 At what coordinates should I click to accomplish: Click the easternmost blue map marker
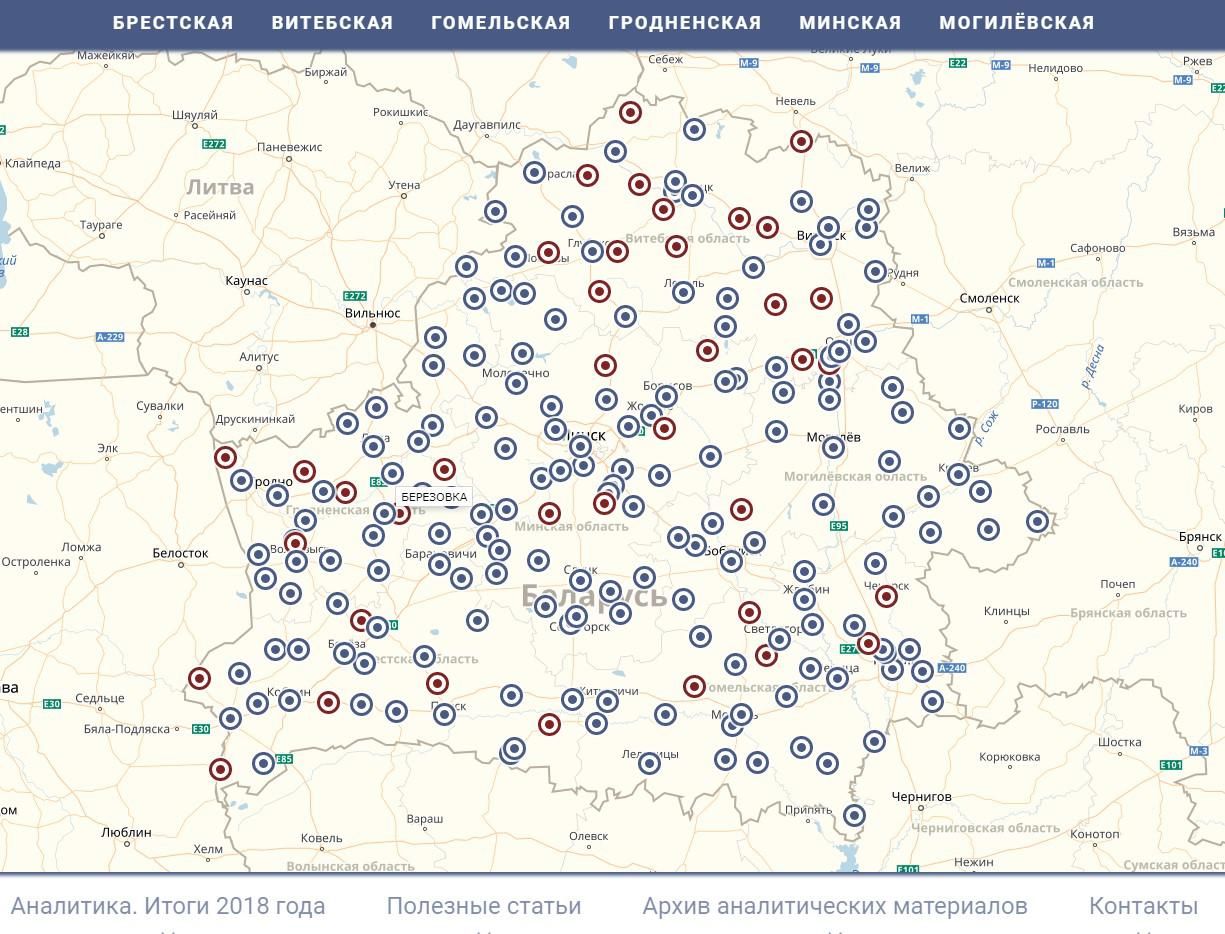(x=1037, y=521)
